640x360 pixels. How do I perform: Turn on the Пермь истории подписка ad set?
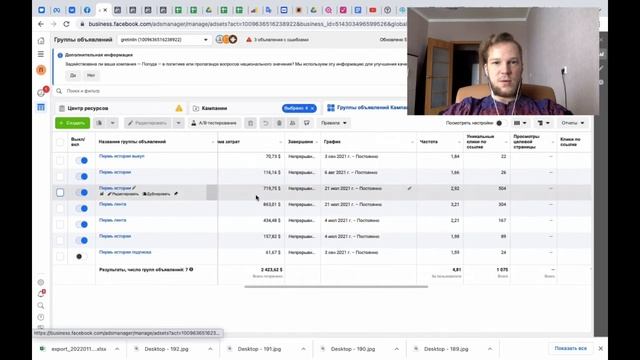click(x=81, y=256)
